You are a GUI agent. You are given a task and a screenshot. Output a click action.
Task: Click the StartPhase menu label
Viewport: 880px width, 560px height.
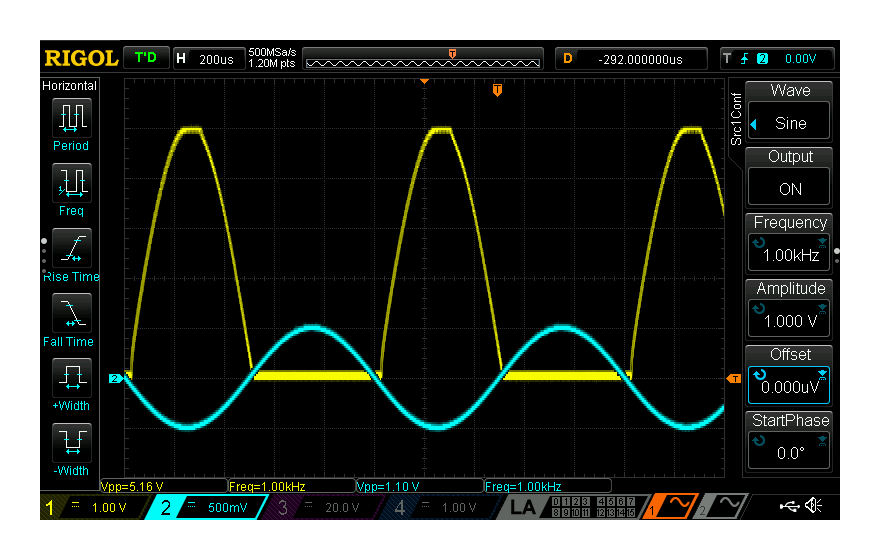790,420
